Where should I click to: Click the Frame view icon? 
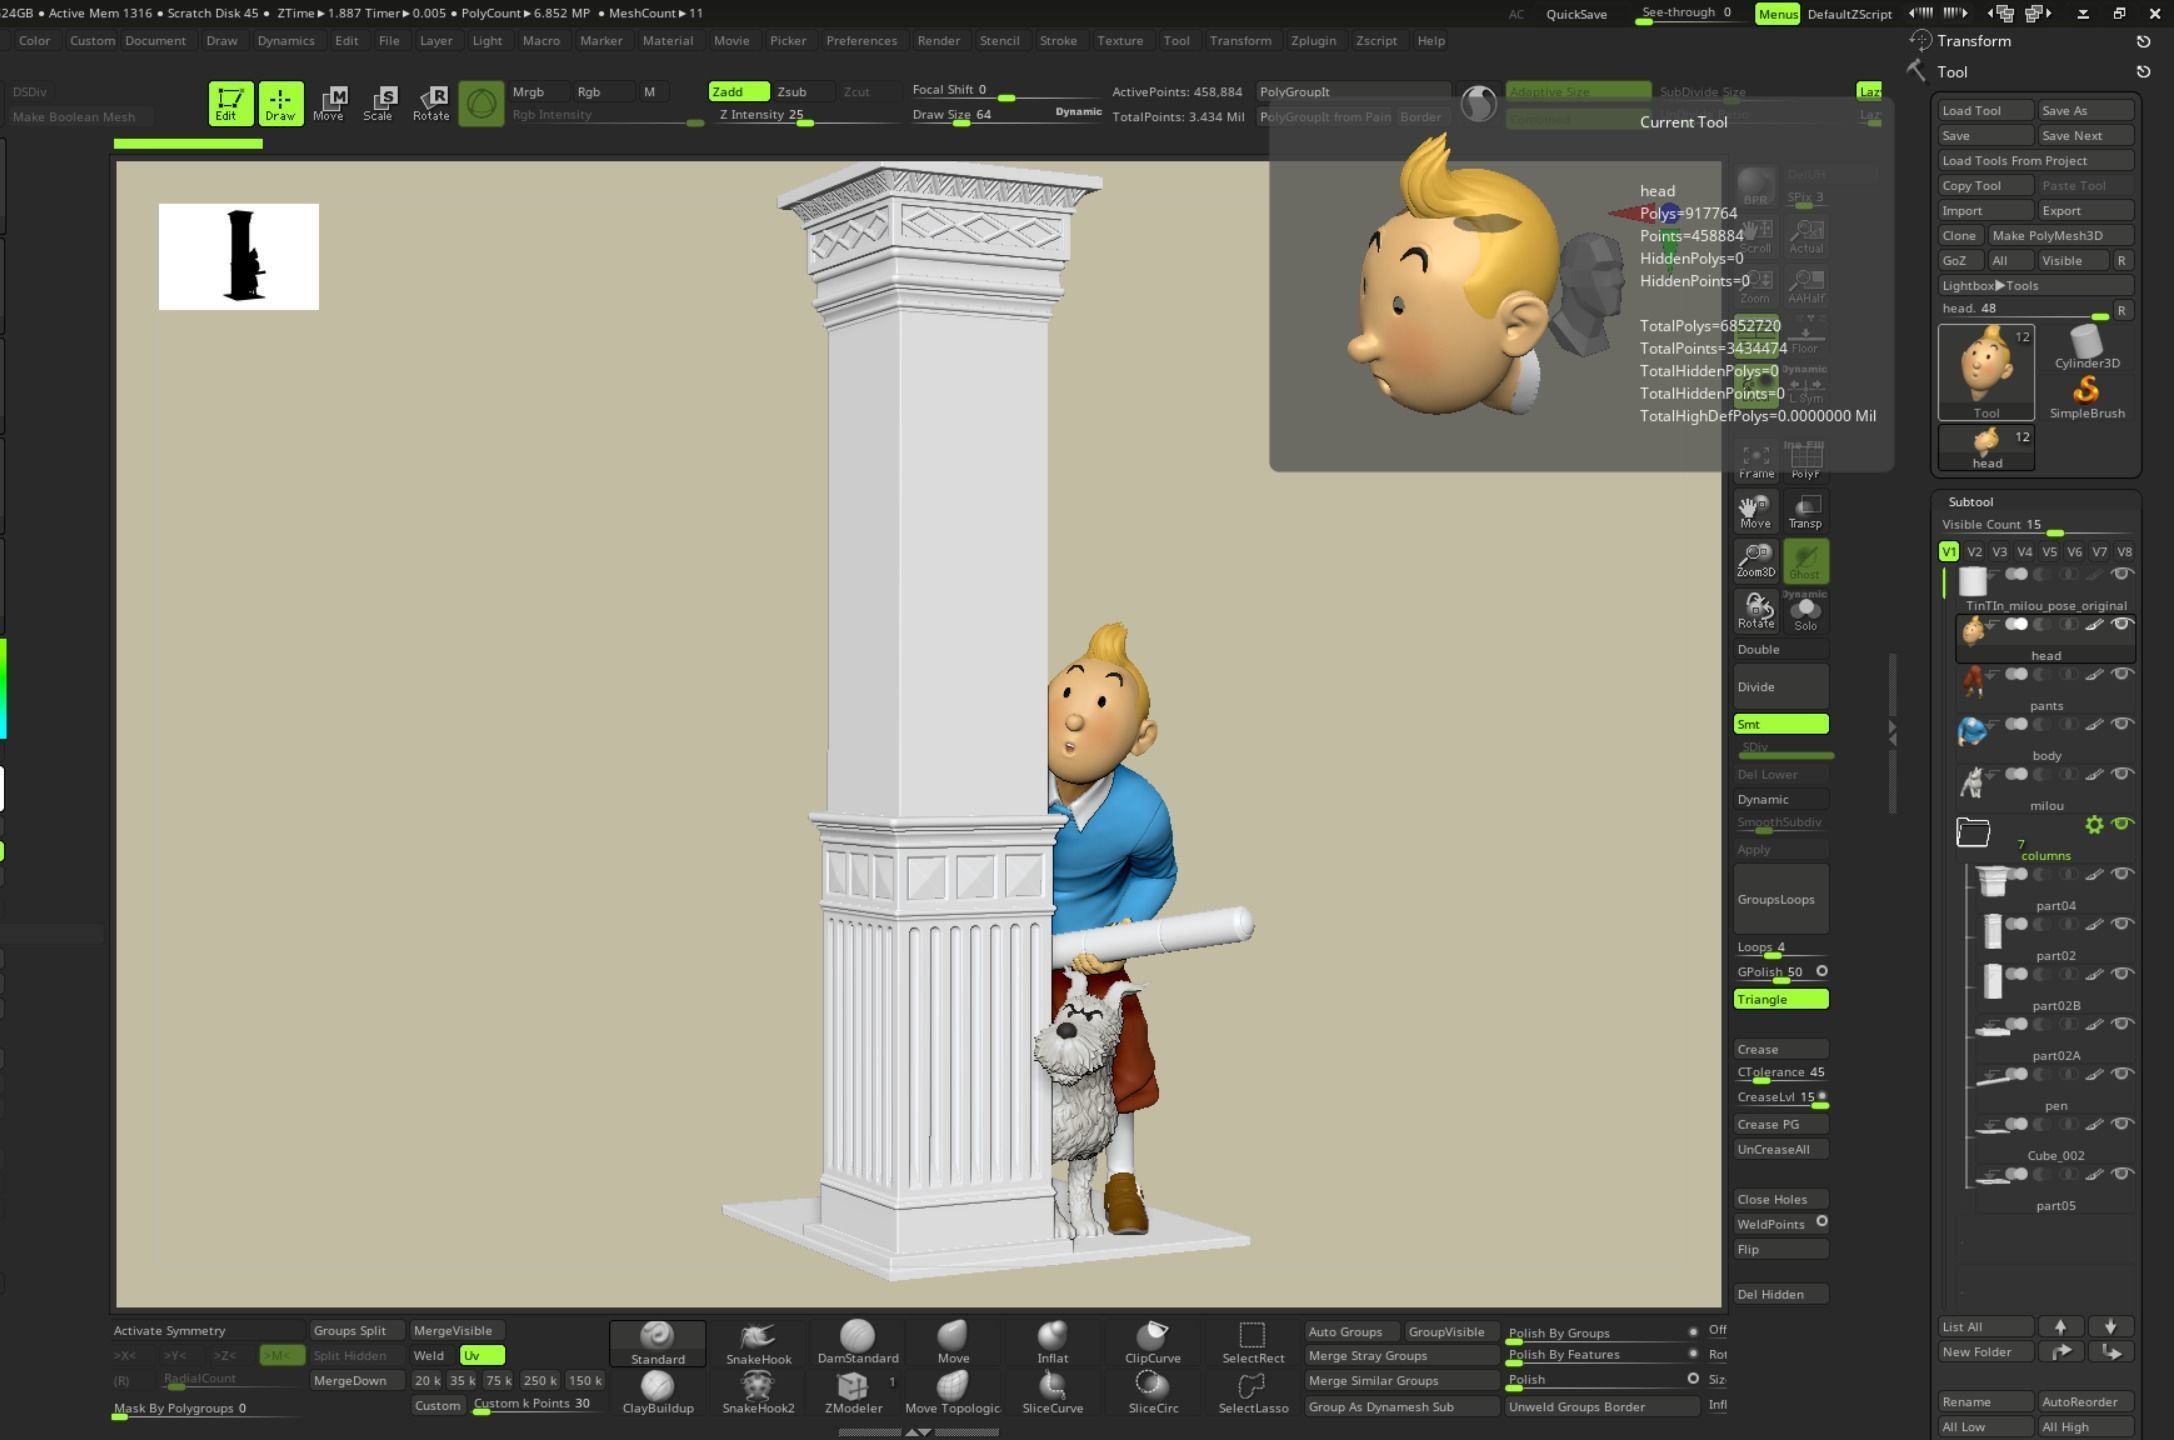click(1756, 461)
